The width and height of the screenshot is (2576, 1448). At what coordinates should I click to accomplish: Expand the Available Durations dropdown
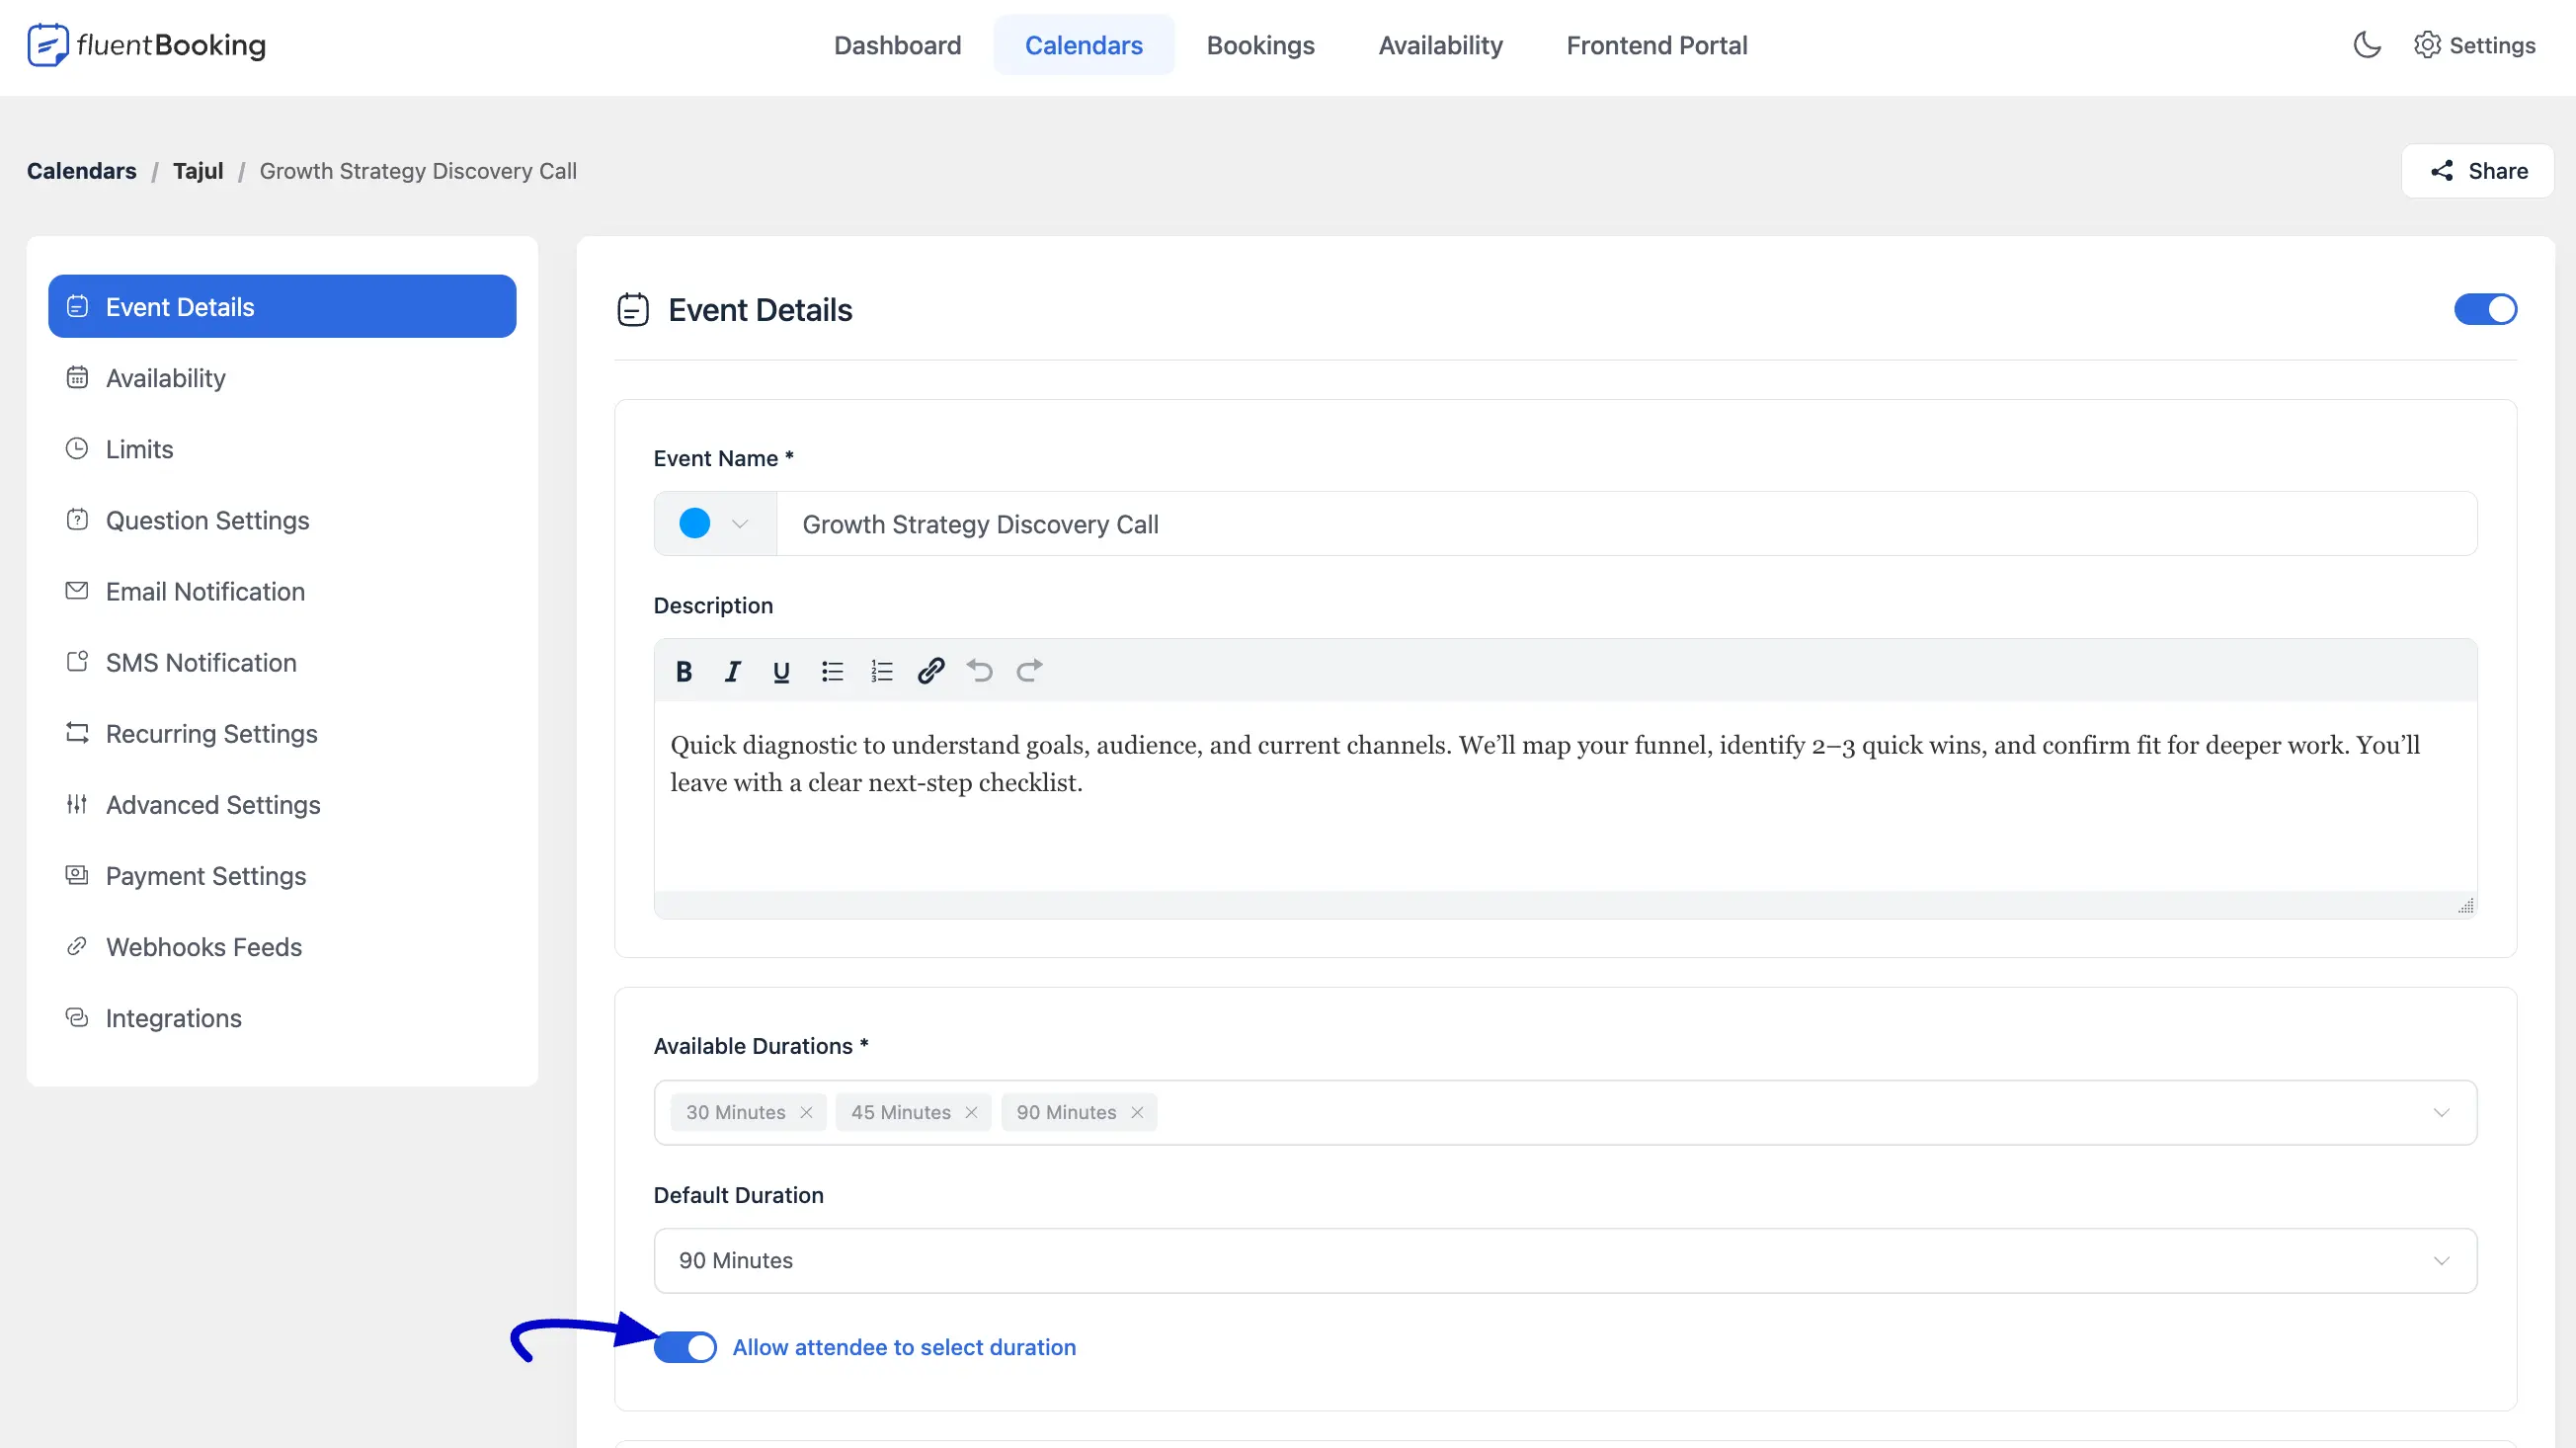pyautogui.click(x=2441, y=1112)
